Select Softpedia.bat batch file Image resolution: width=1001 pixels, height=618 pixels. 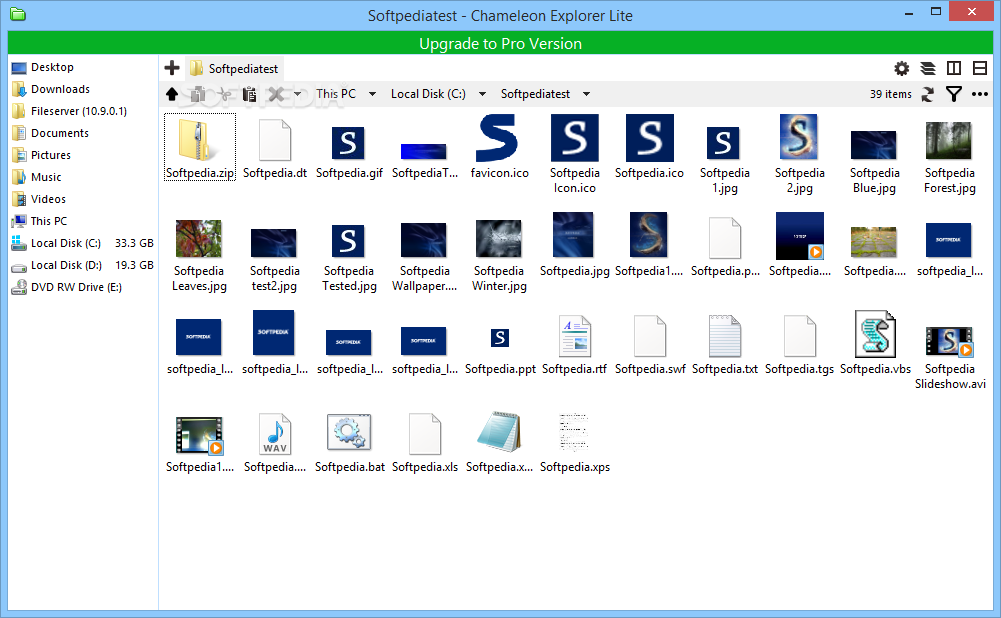tap(349, 444)
